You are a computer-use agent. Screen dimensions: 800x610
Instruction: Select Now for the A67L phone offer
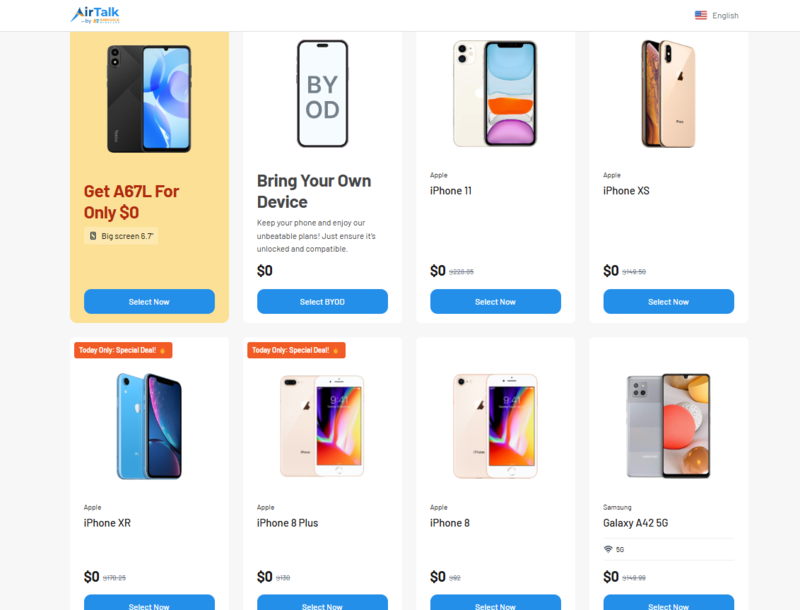149,301
